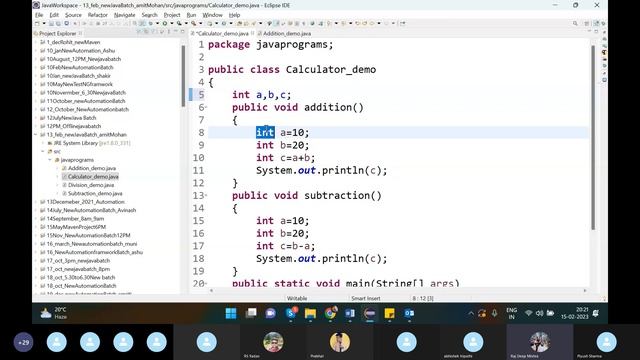Click Writable in the status bar
The height and width of the screenshot is (360, 640).
[297, 298]
